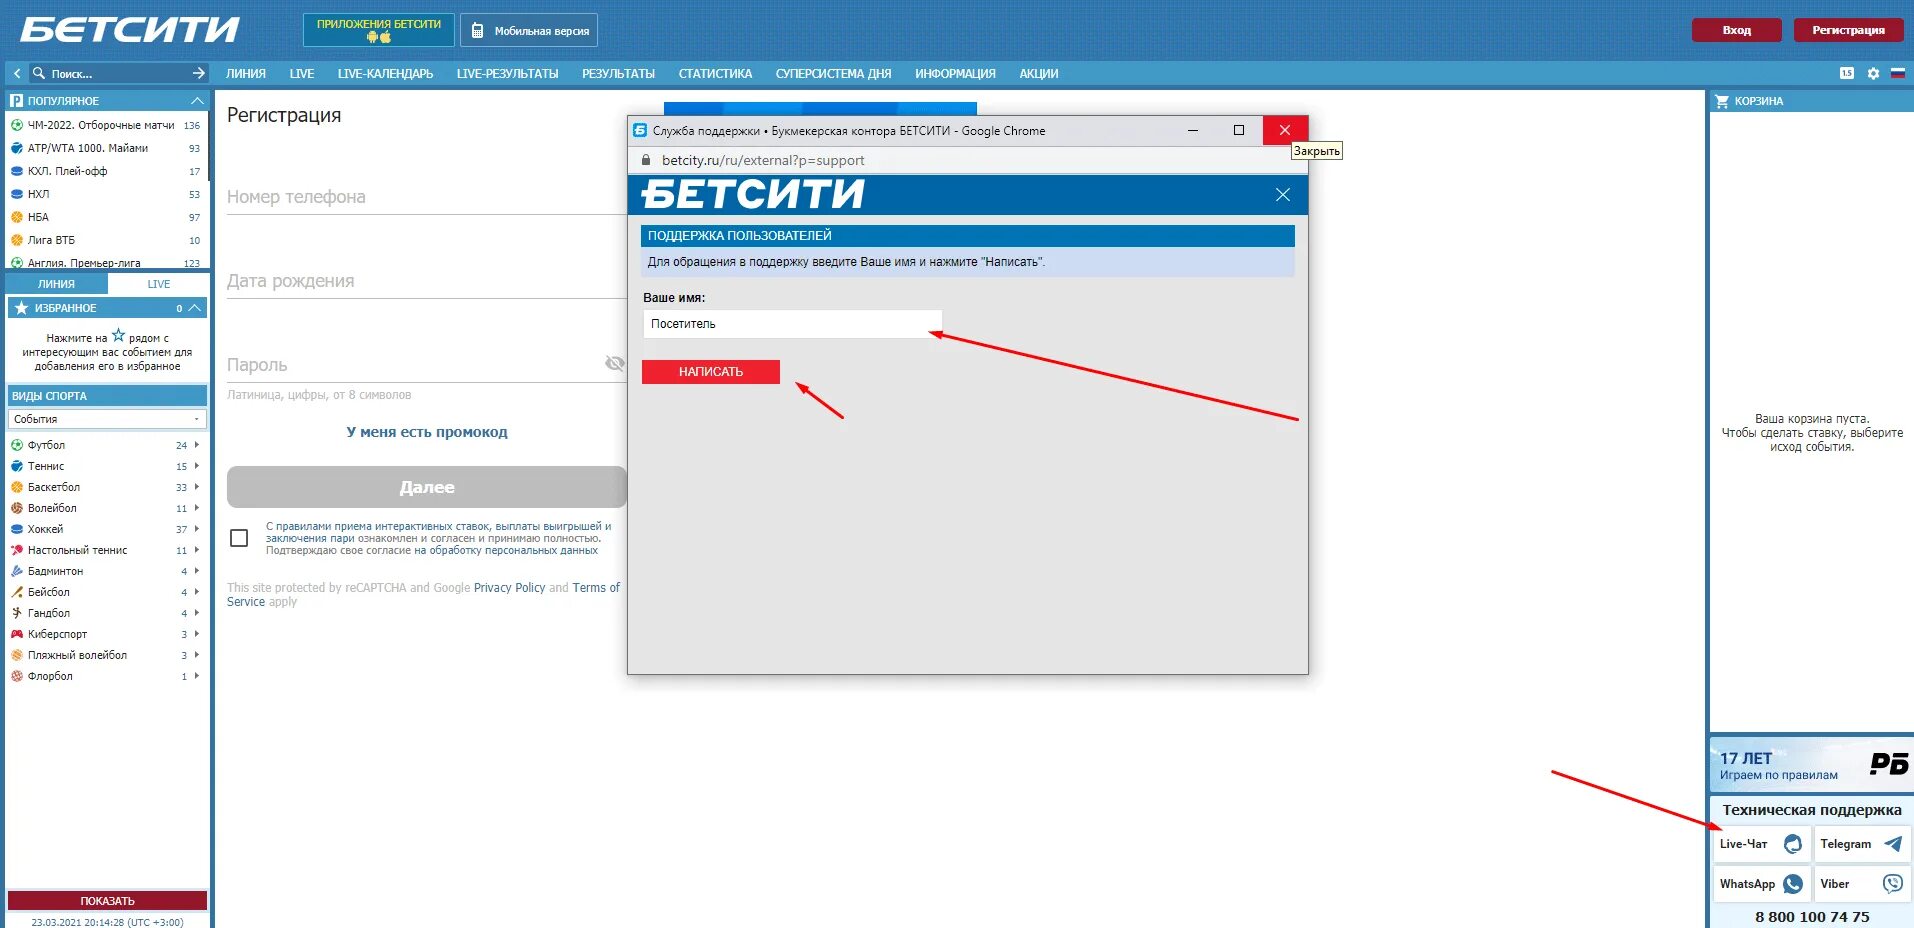Click the Бадминтон sport icon
Viewport: 1914px width, 928px height.
tap(17, 571)
